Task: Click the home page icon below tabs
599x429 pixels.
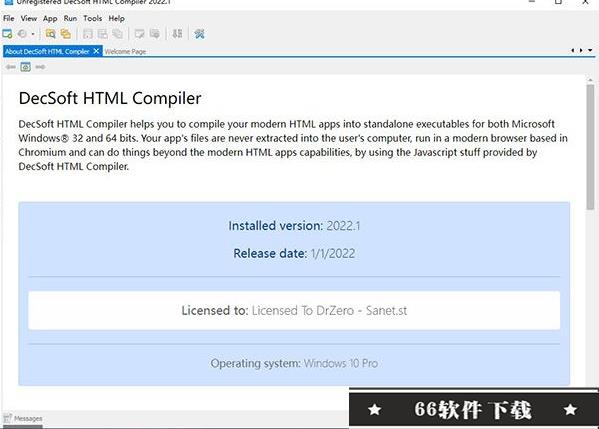Action: click(26, 67)
